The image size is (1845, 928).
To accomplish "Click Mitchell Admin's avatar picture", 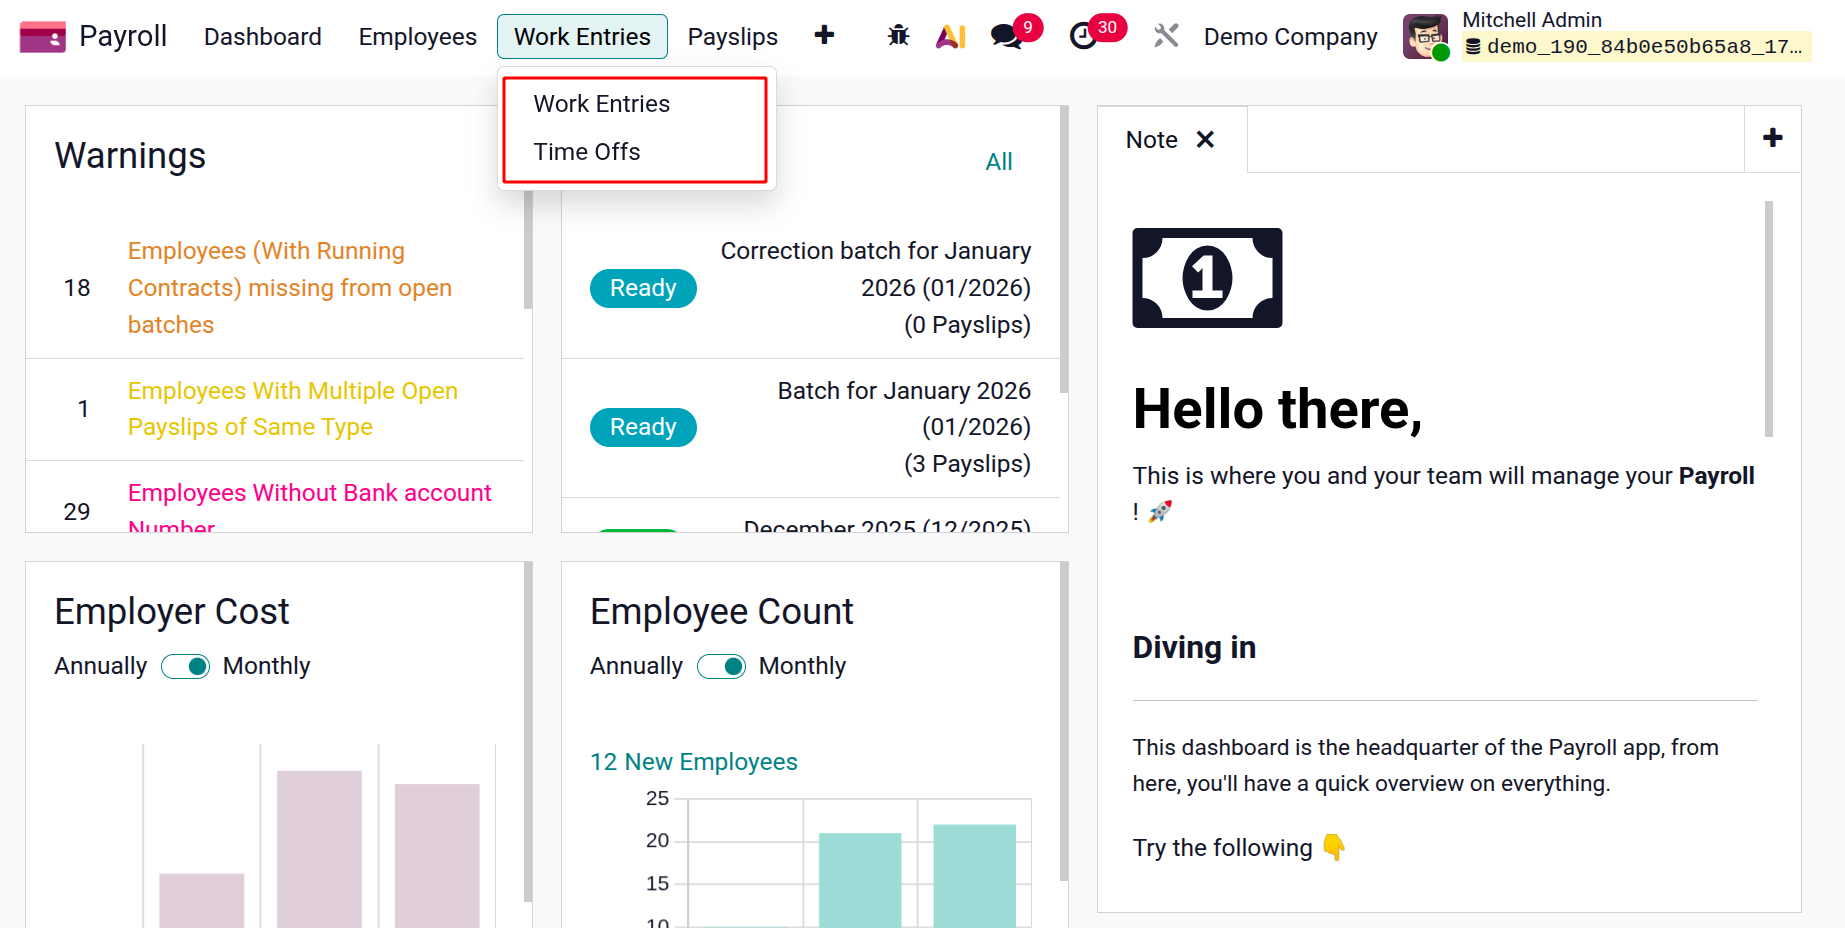I will 1425,37.
